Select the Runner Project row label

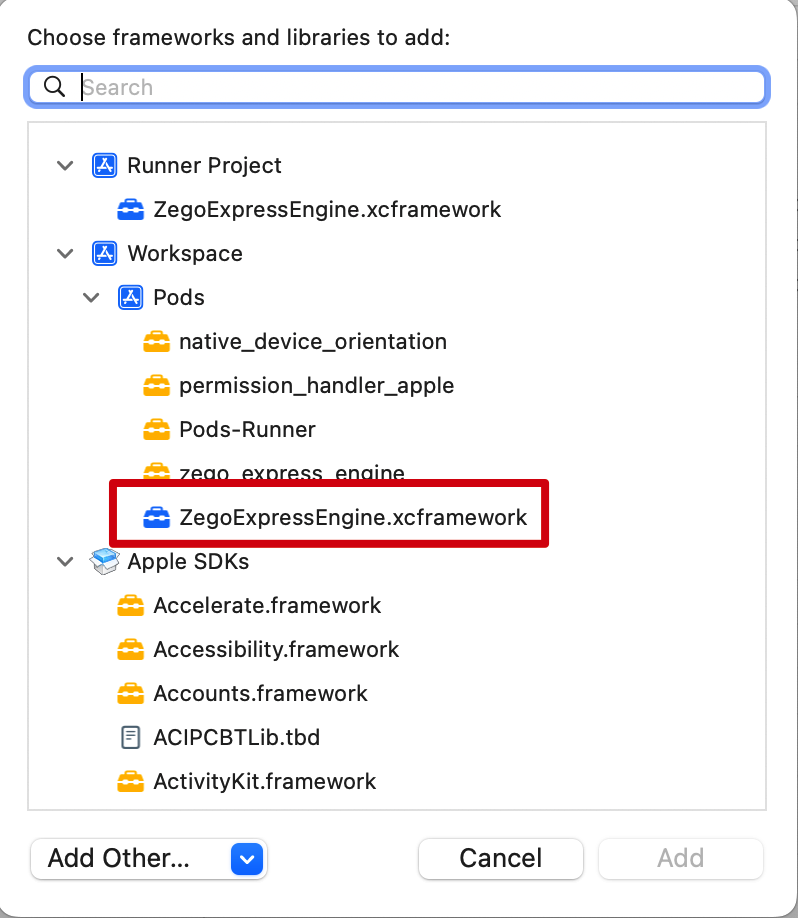(x=204, y=166)
